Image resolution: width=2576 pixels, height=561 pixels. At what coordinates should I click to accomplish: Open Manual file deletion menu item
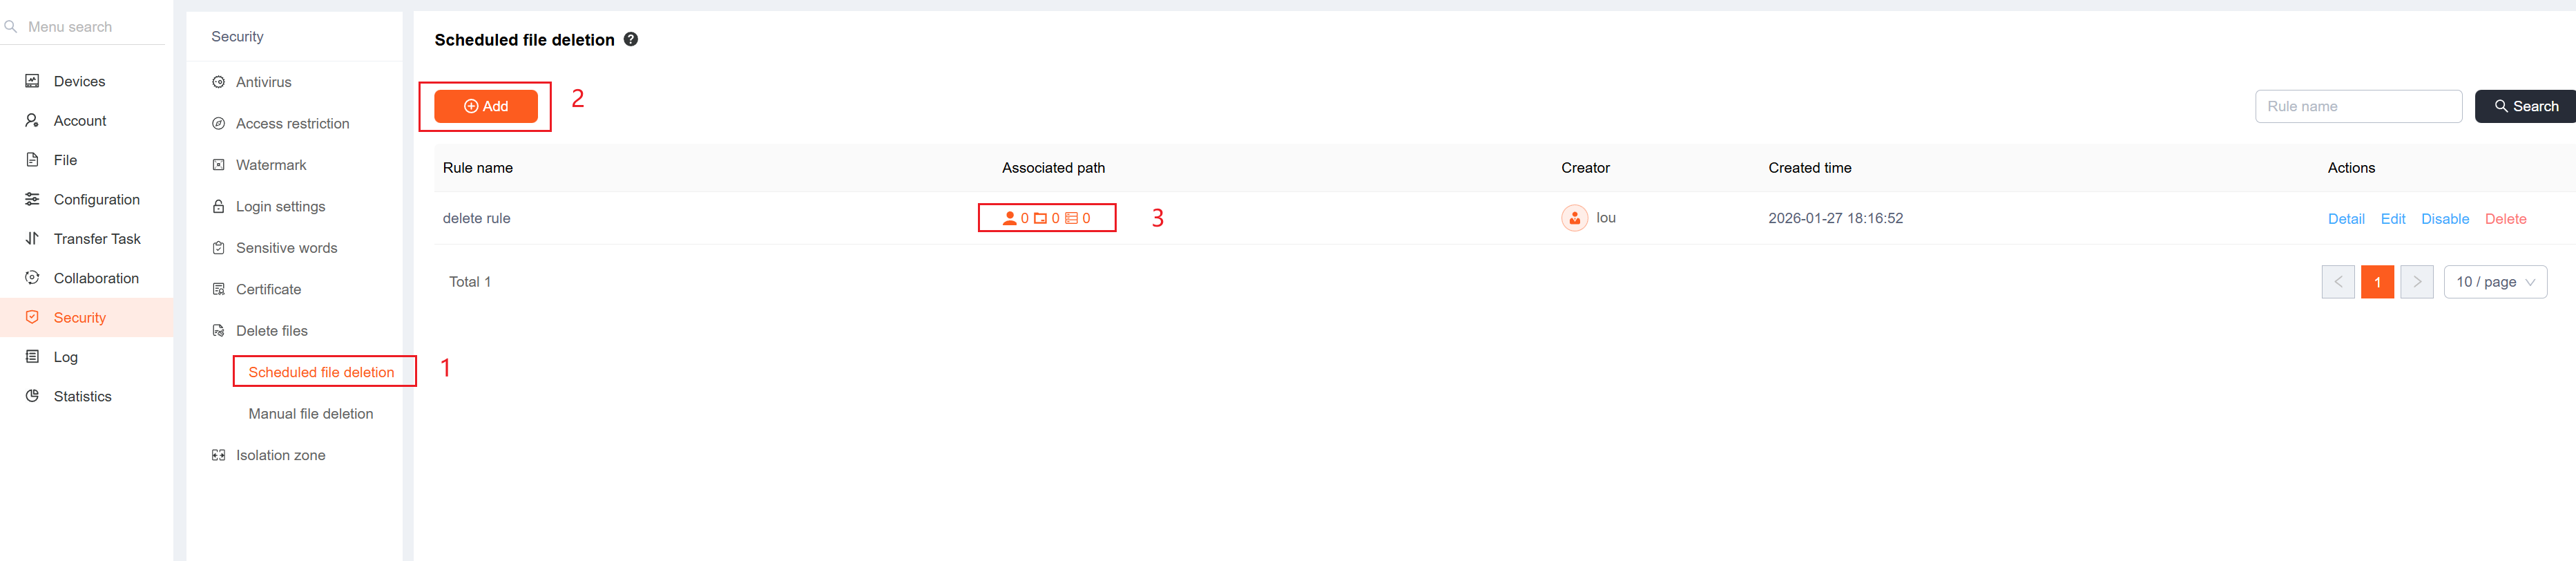click(311, 414)
